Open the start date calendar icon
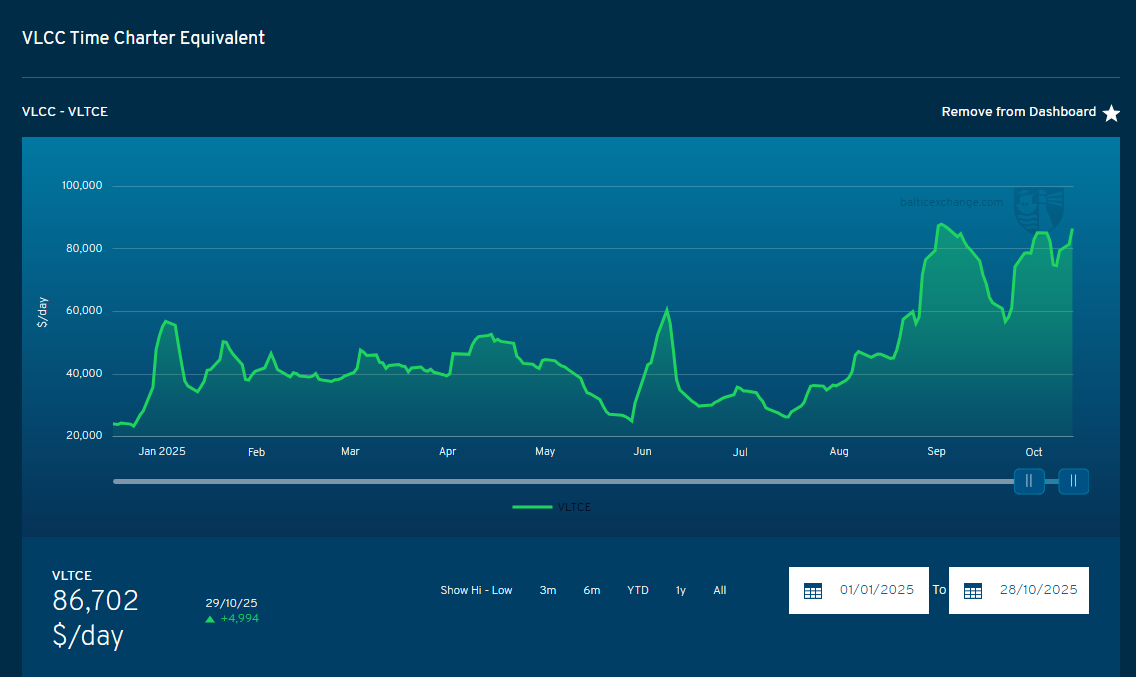This screenshot has height=677, width=1136. point(813,590)
